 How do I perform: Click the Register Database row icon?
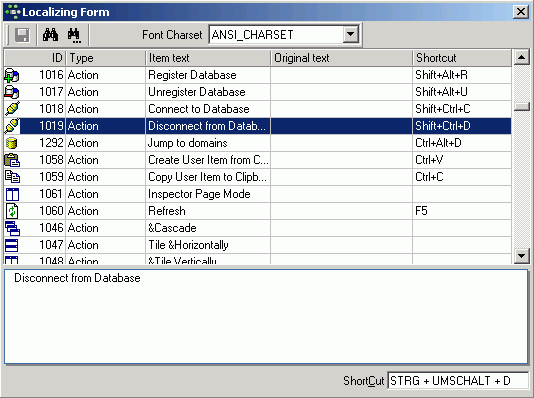(12, 75)
